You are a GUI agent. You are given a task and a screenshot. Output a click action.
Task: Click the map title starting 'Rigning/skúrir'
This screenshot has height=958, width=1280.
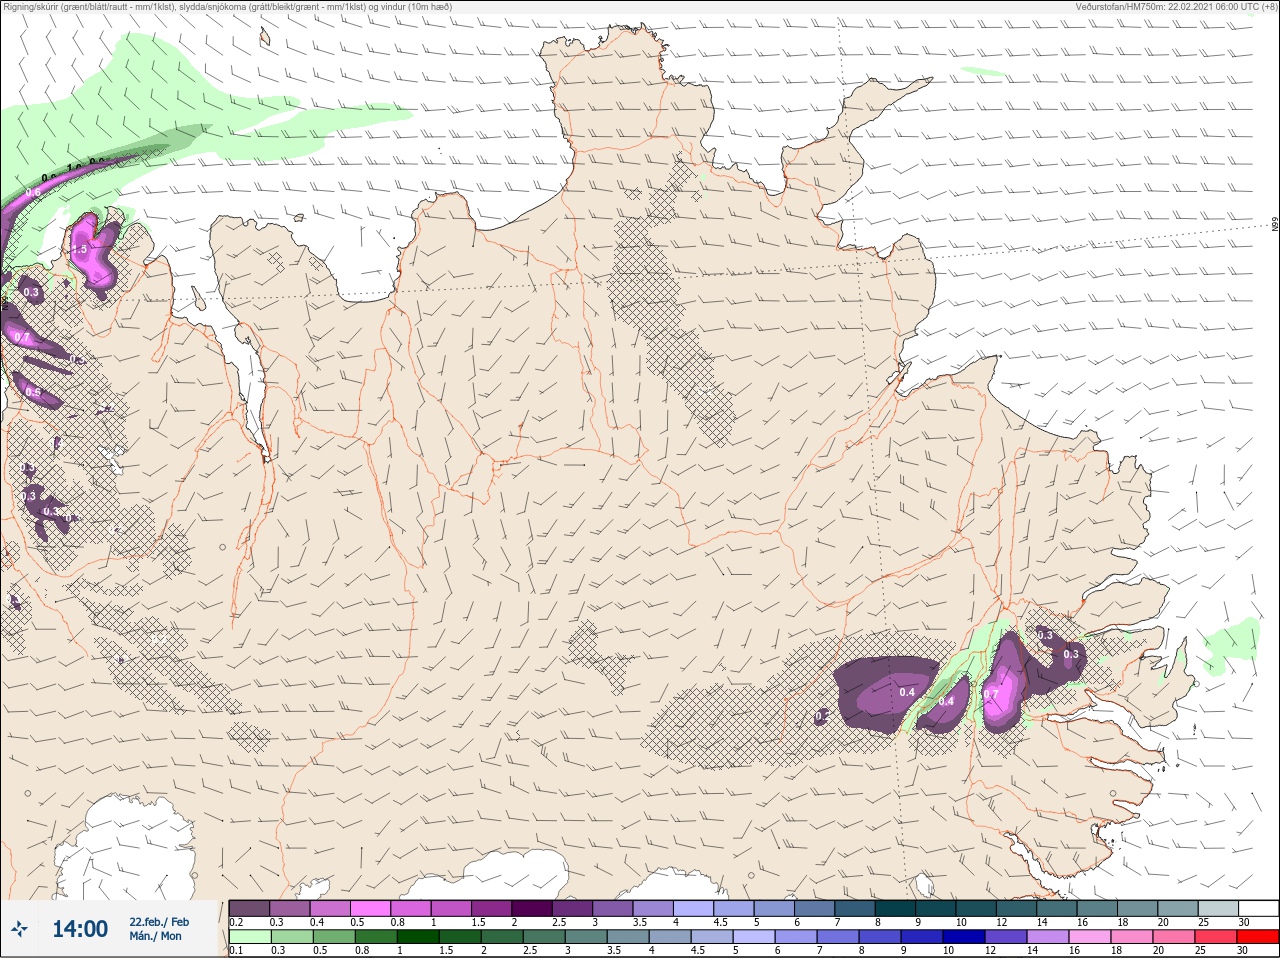pos(226,6)
